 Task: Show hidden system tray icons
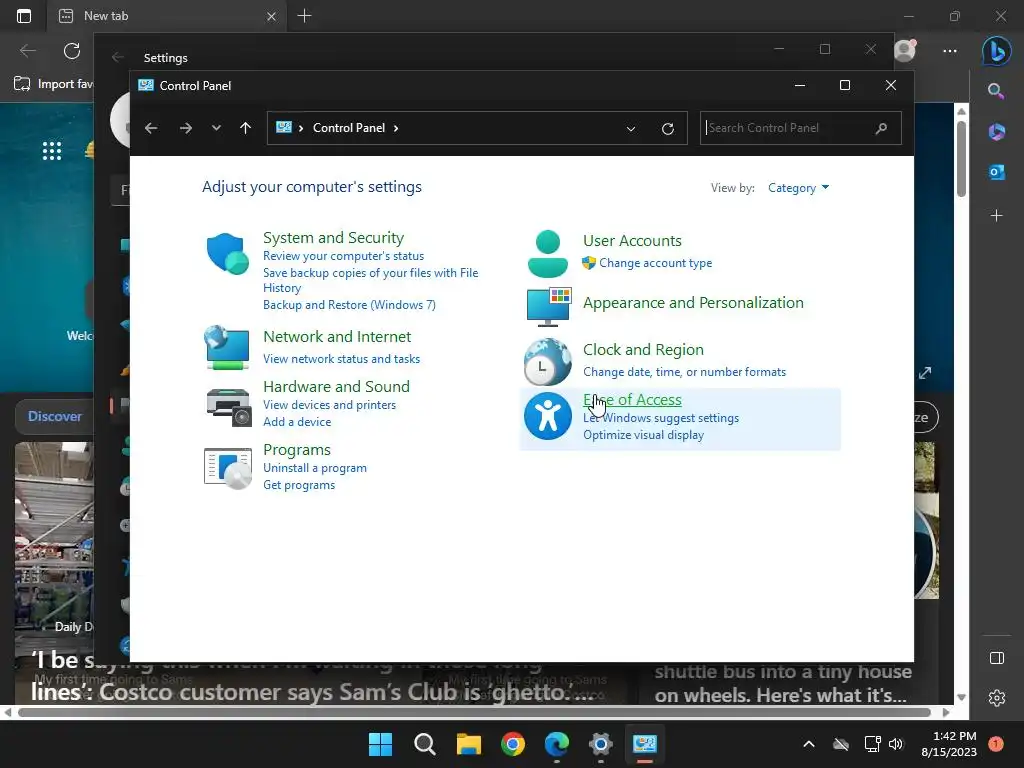(x=808, y=744)
